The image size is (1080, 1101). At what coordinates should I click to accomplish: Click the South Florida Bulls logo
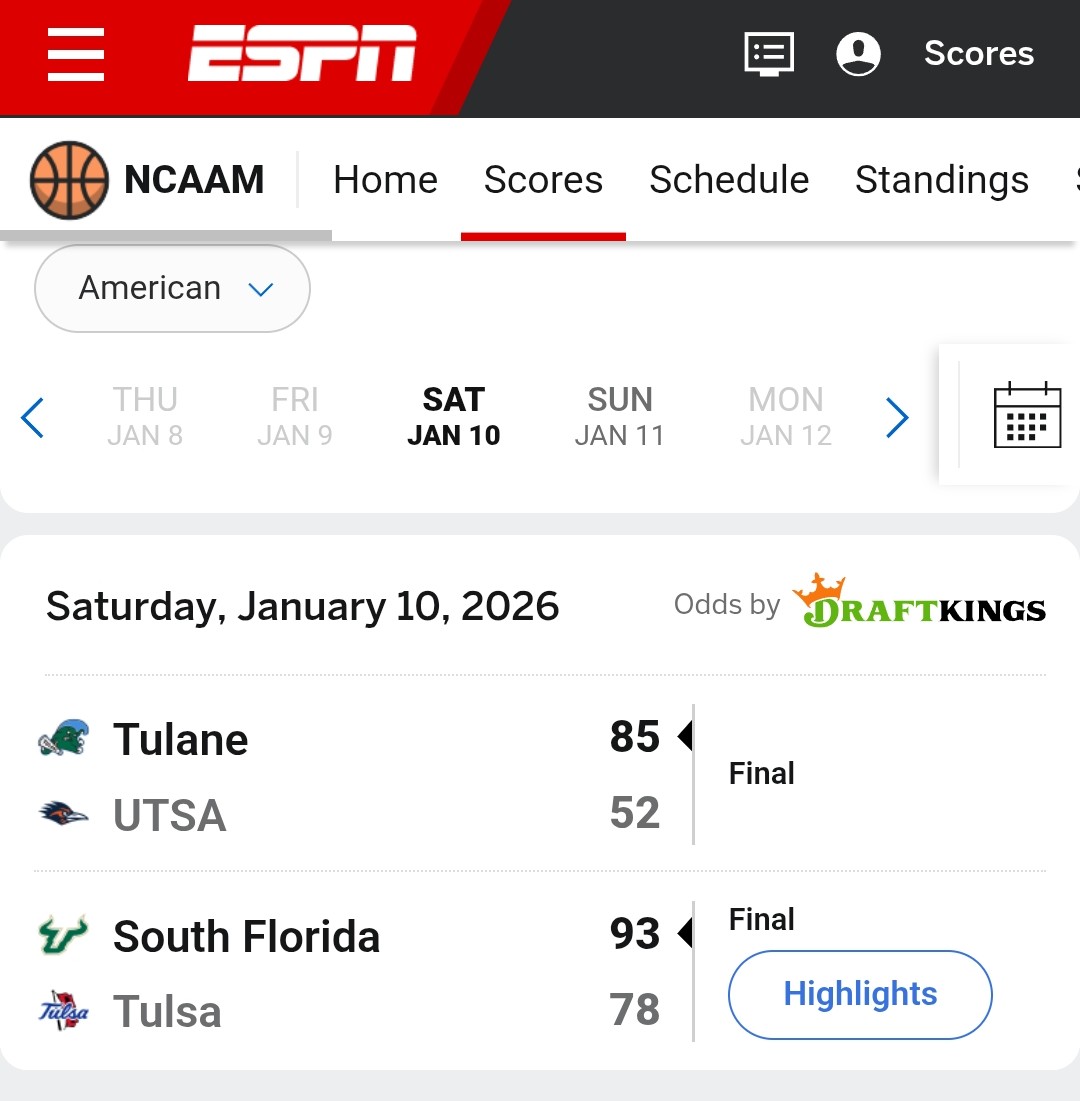(64, 936)
